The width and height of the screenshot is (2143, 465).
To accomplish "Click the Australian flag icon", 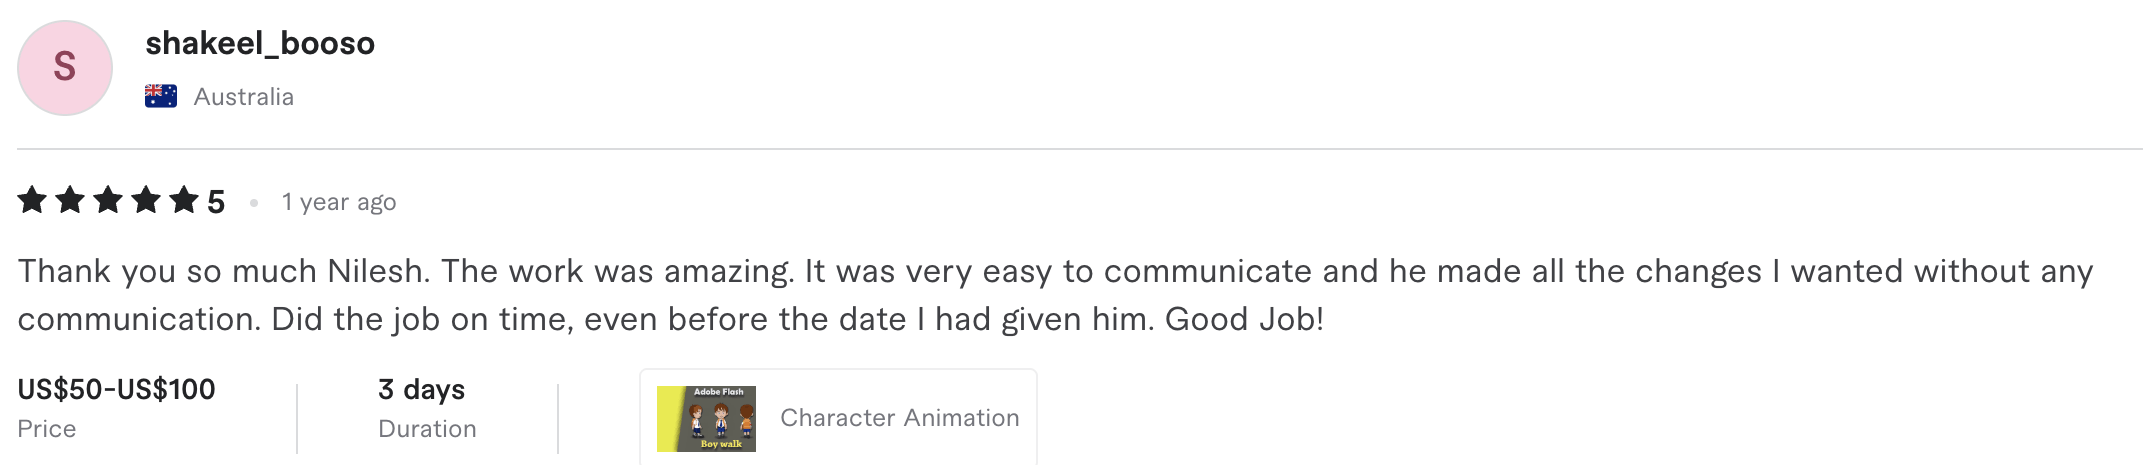I will 161,96.
